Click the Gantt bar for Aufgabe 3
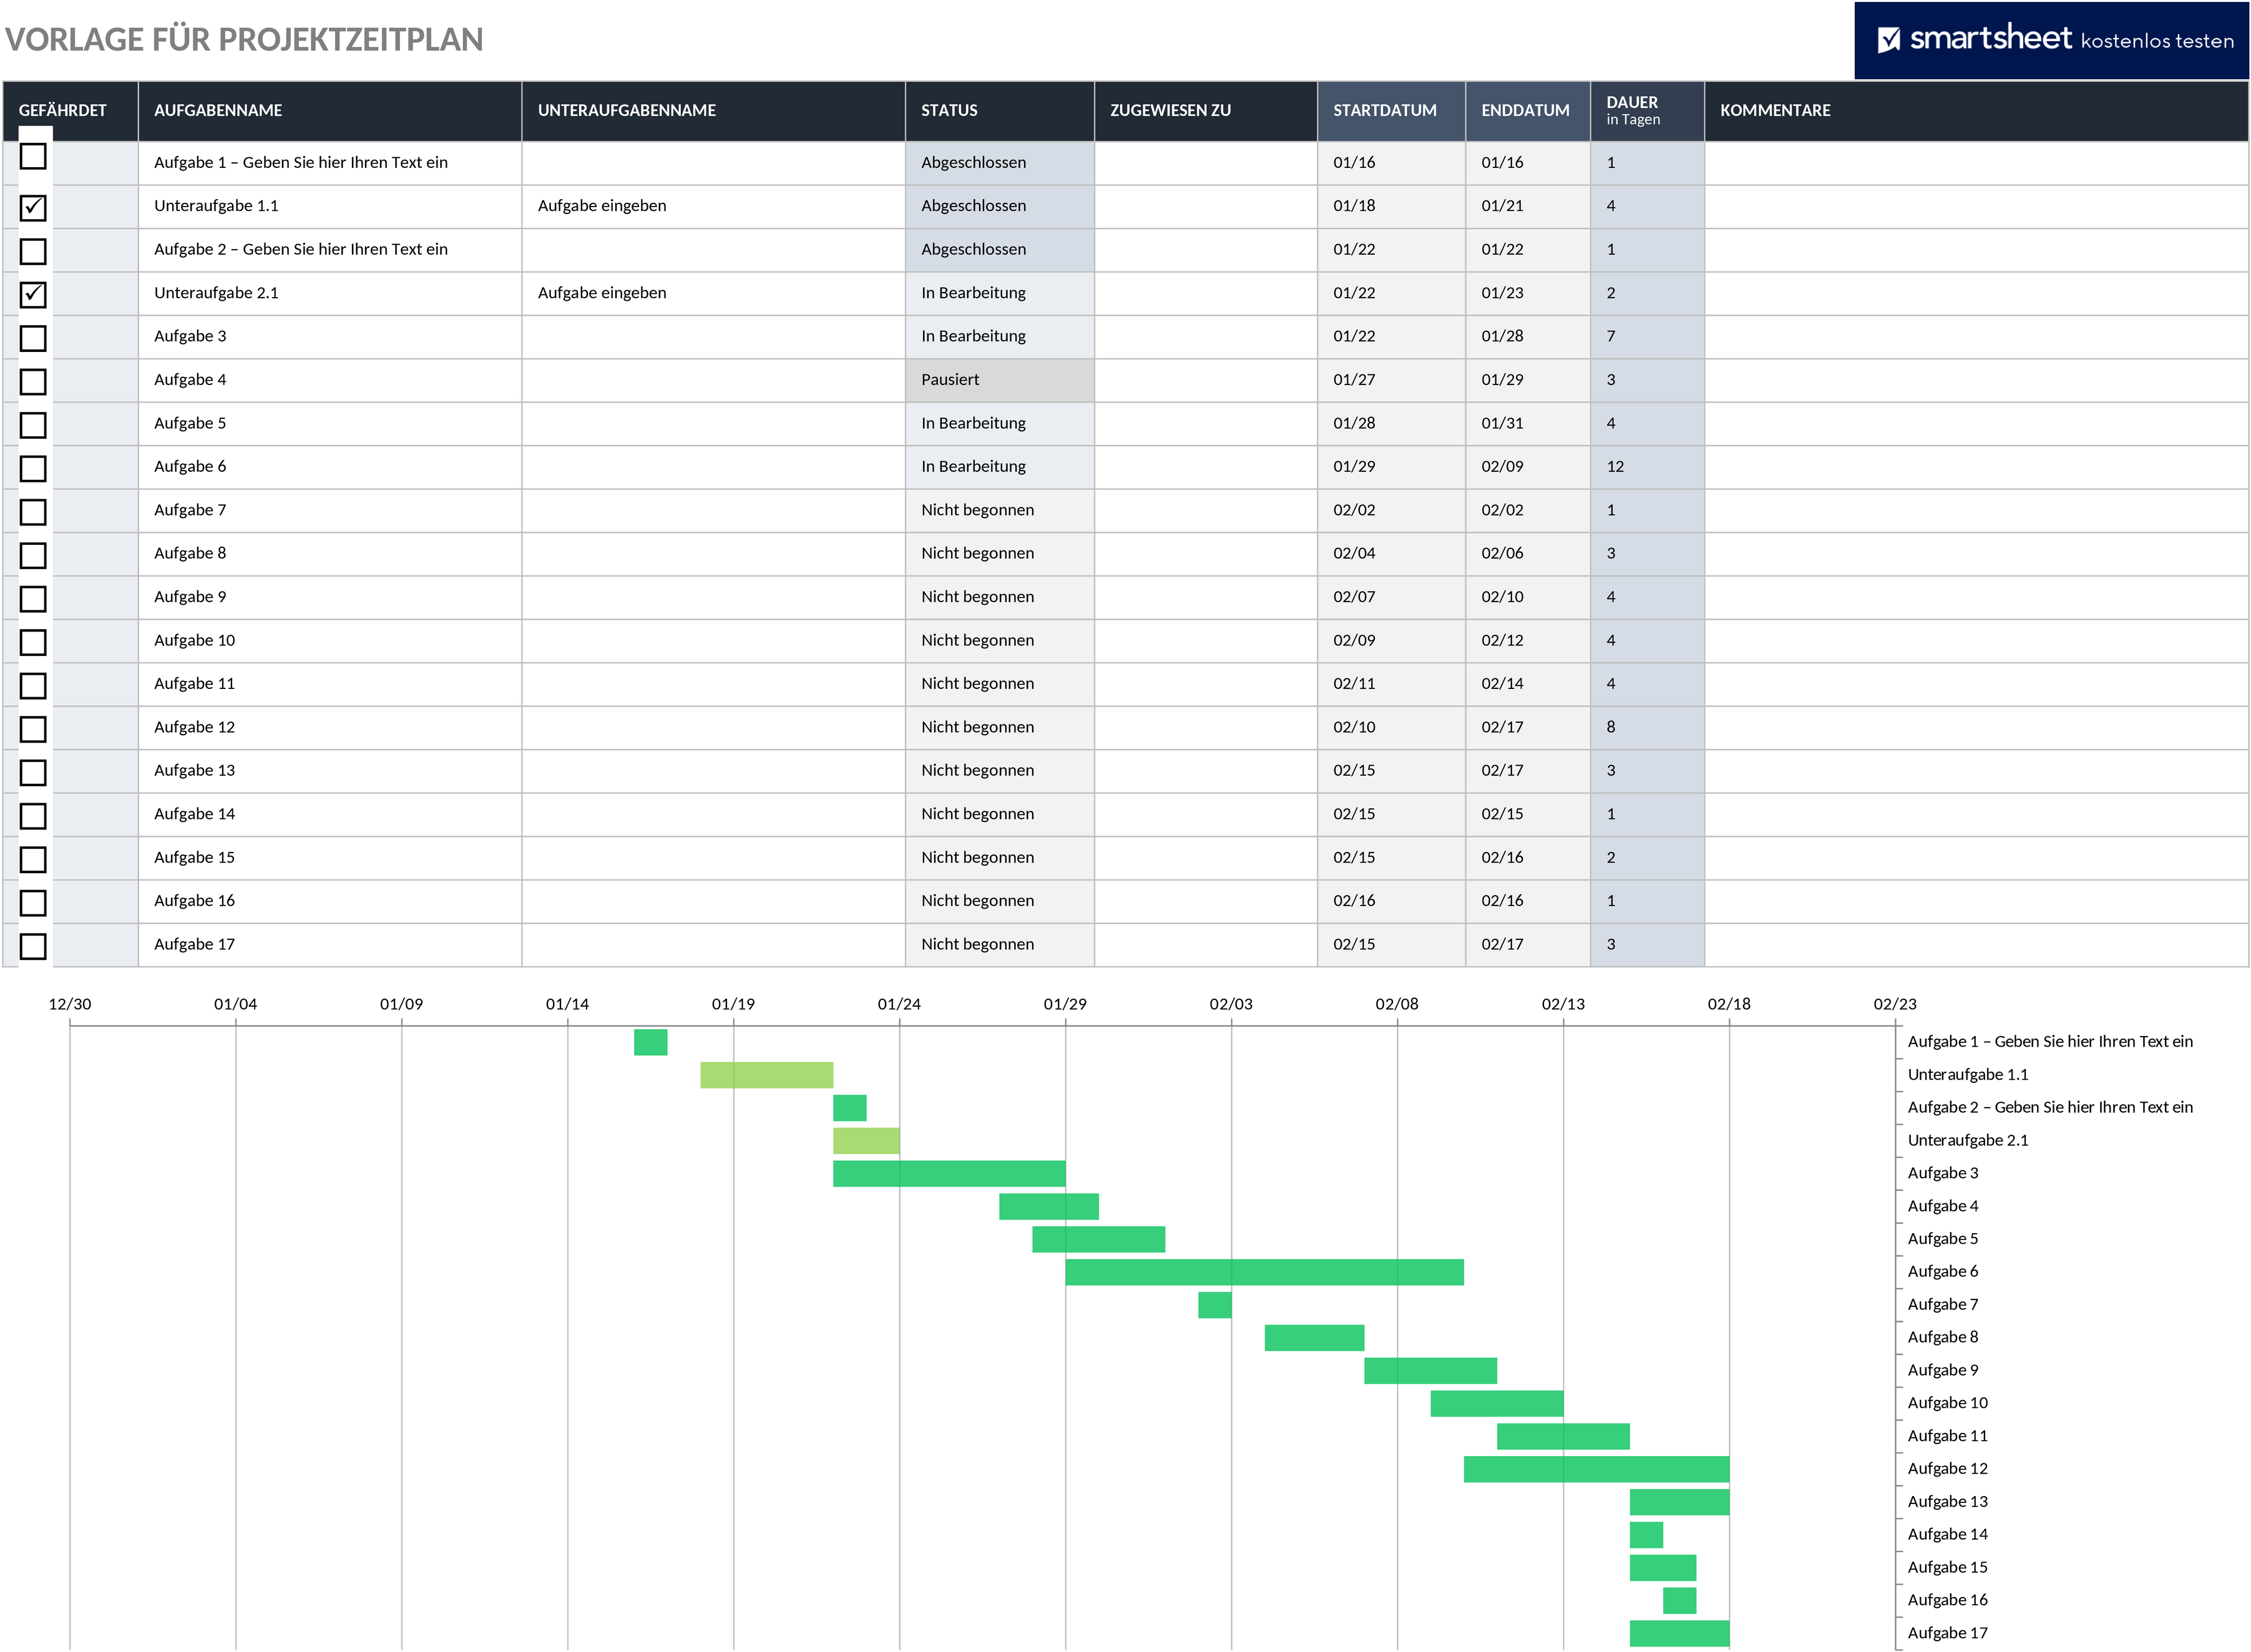The image size is (2251, 1652). pos(949,1174)
